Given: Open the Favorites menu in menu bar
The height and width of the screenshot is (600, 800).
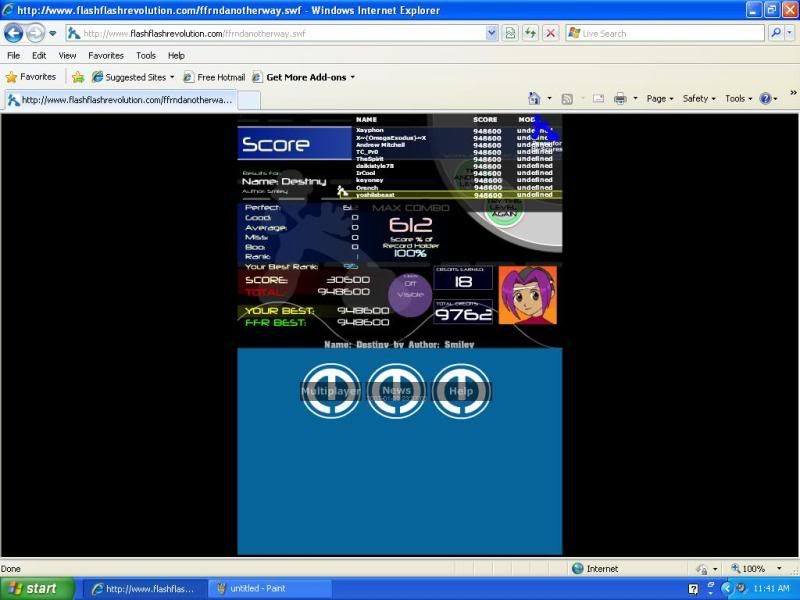Looking at the screenshot, I should (x=106, y=56).
